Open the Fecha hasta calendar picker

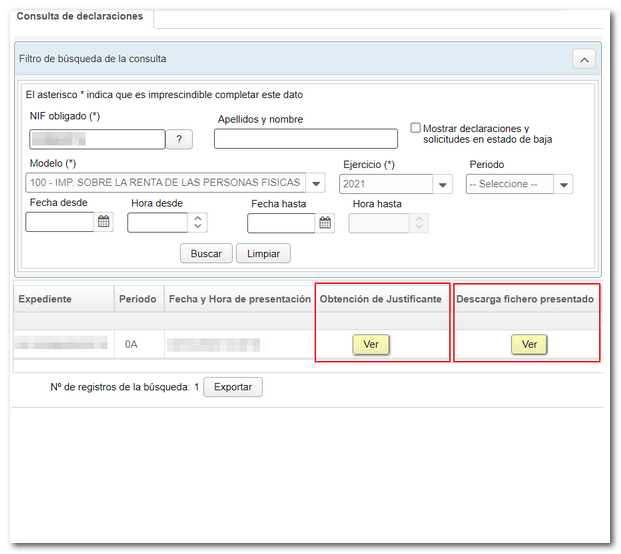(325, 223)
